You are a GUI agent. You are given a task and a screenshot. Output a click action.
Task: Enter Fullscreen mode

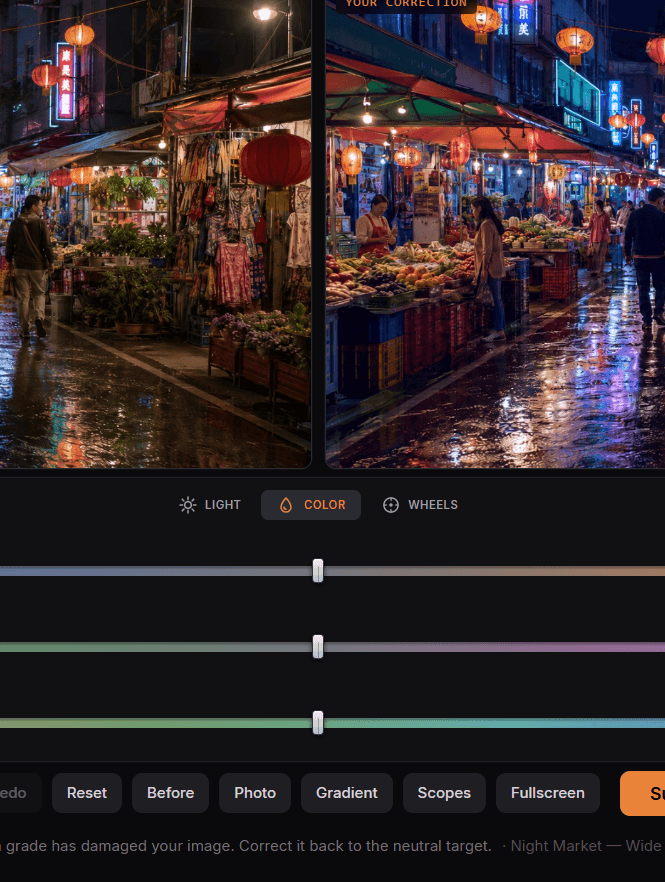tap(547, 793)
